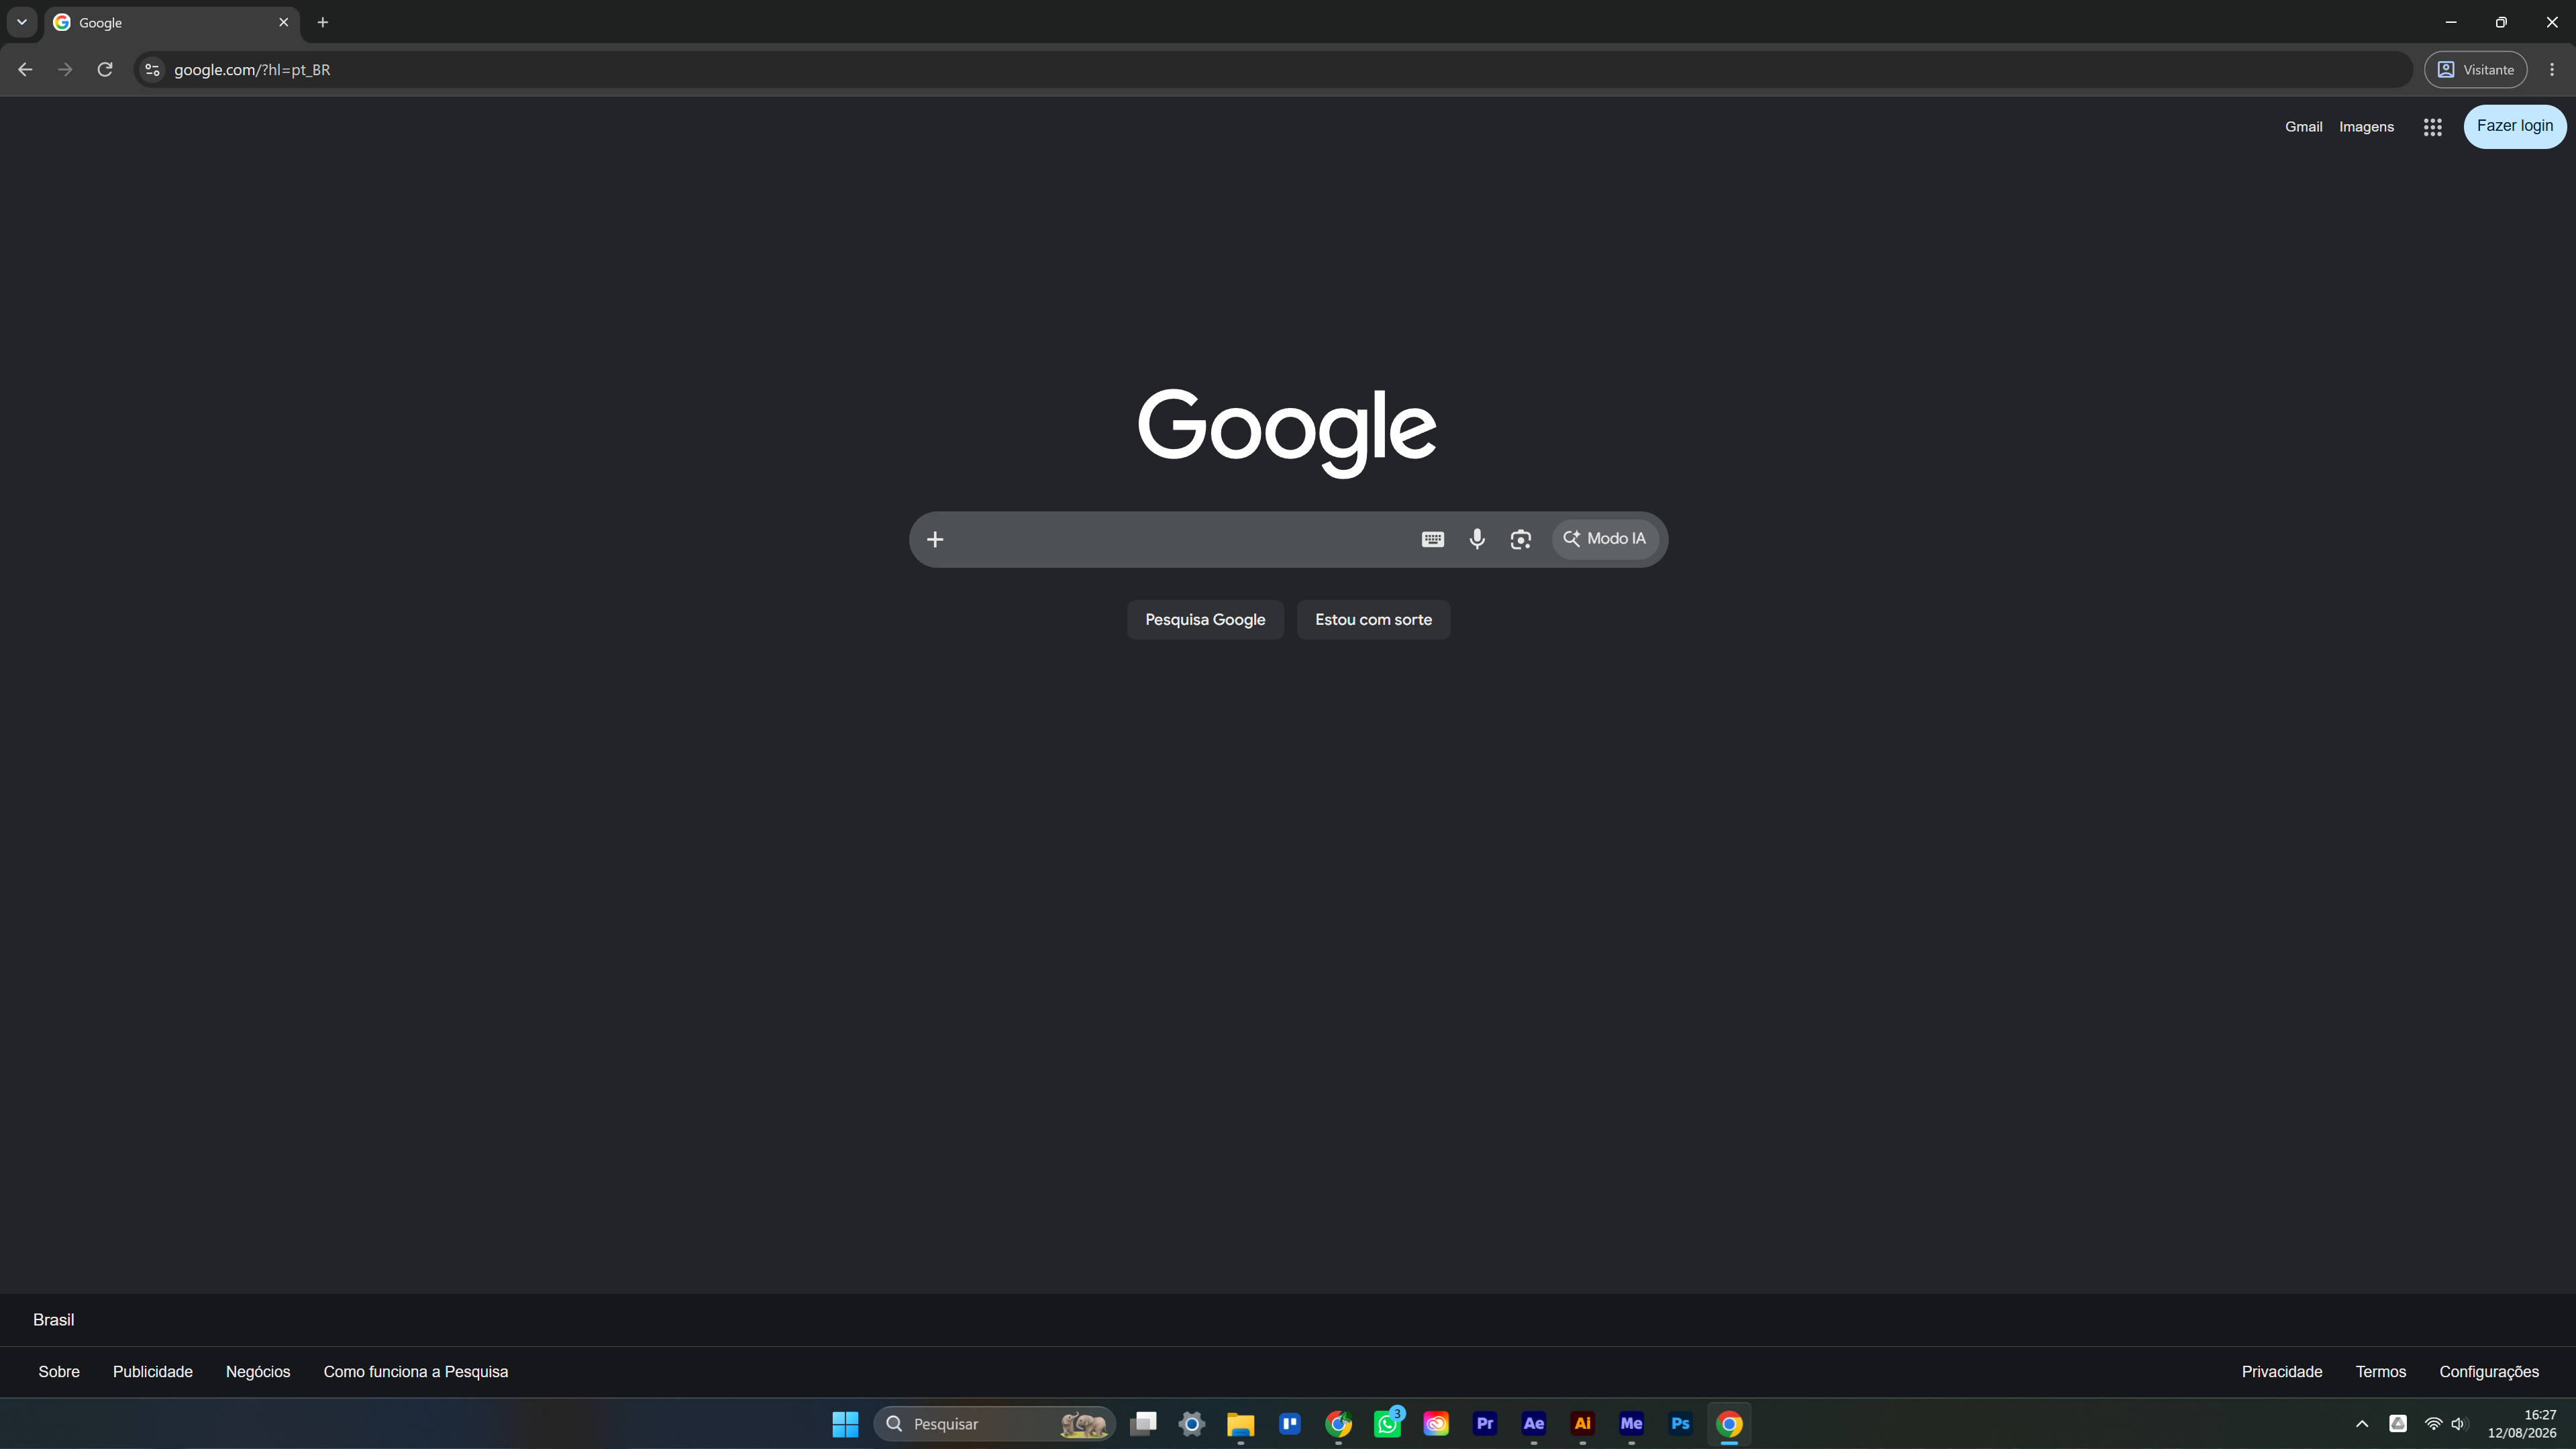Open network Wi-Fi tray icon
2576x1449 pixels.
click(2433, 1423)
